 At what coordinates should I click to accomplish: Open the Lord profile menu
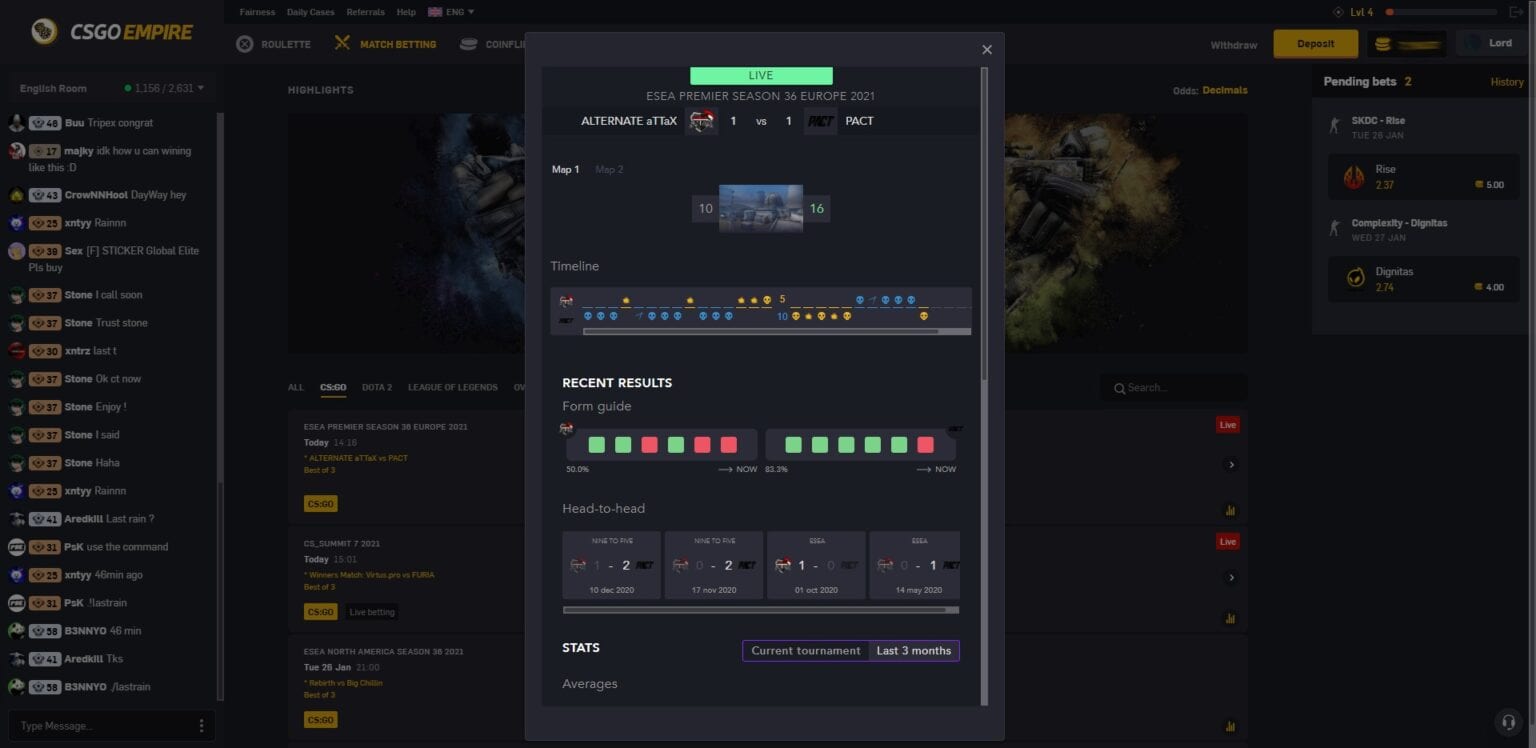pos(1490,44)
